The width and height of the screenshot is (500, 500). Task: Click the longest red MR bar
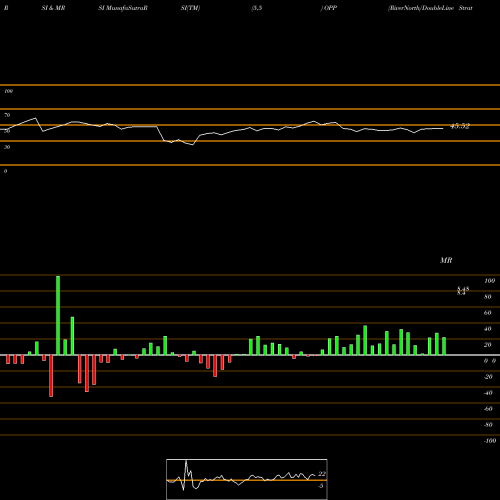pos(51,376)
